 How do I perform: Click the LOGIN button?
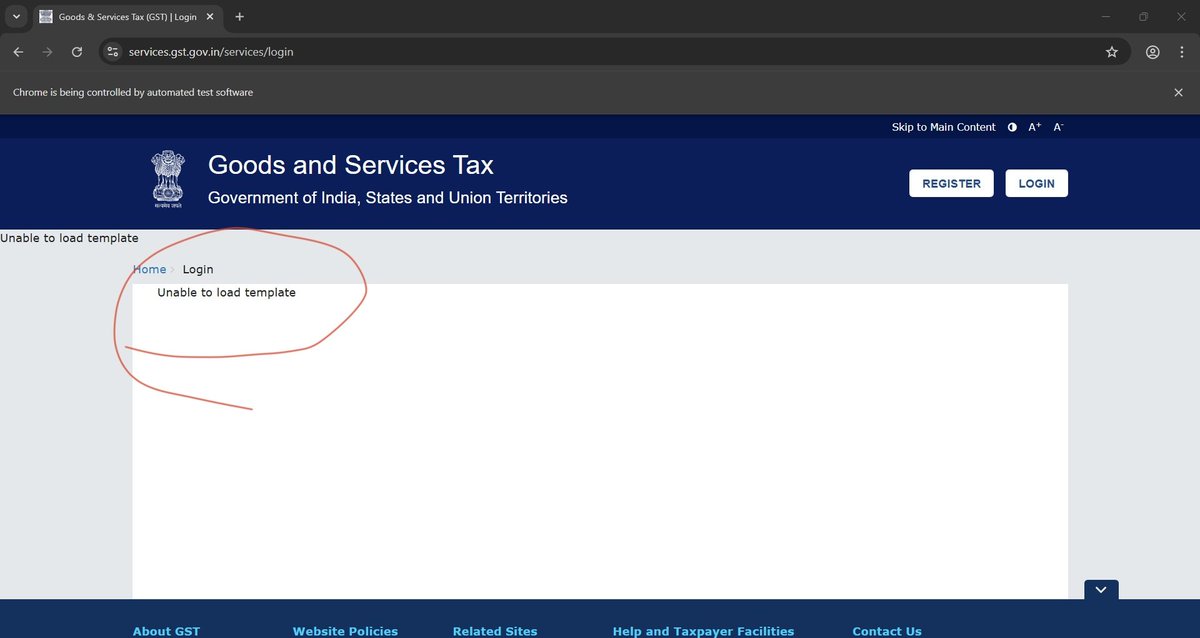(x=1036, y=183)
